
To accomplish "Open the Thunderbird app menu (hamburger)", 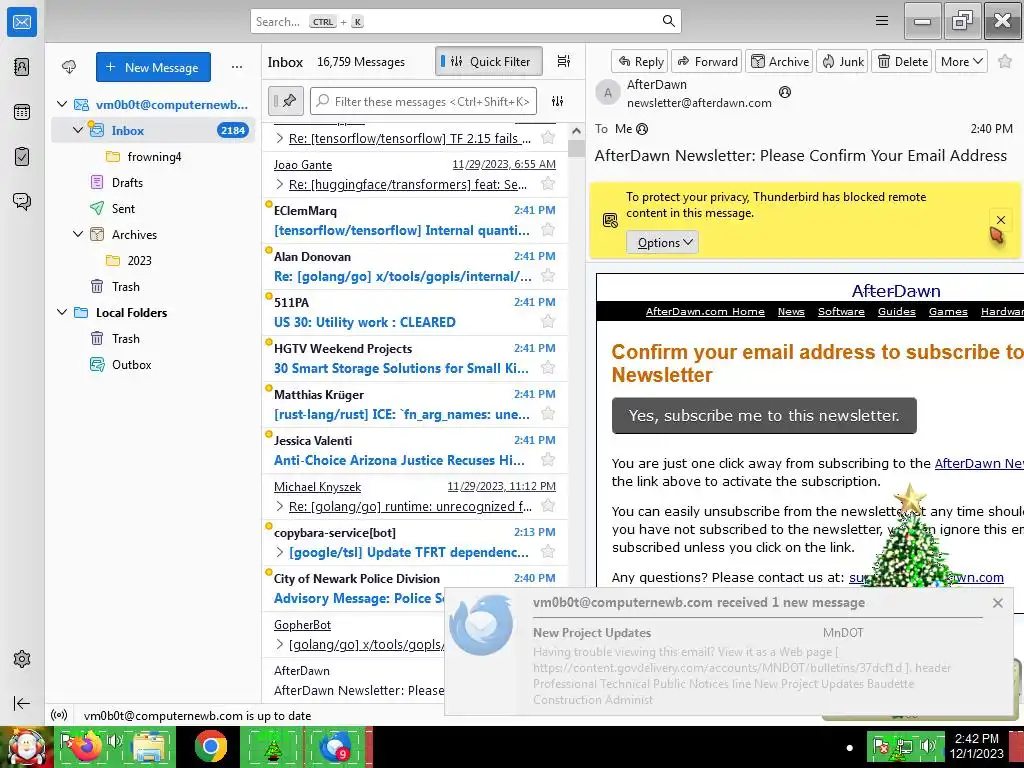I will pyautogui.click(x=882, y=21).
